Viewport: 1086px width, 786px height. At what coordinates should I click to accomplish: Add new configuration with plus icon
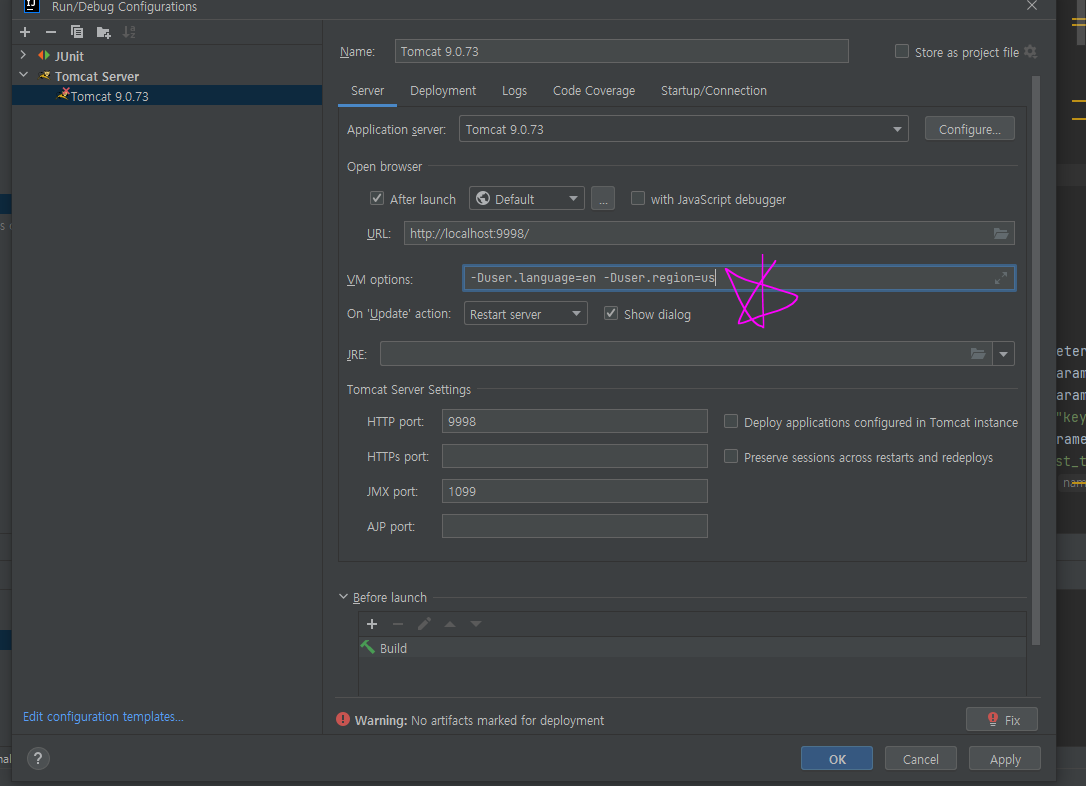click(x=25, y=32)
